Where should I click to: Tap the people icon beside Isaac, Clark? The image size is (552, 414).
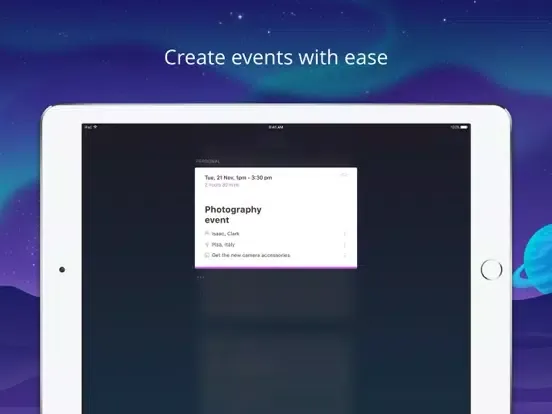(207, 233)
